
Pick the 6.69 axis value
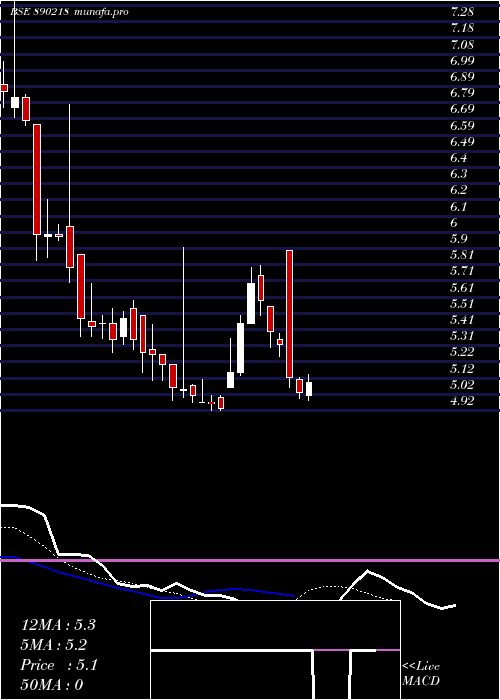462,109
